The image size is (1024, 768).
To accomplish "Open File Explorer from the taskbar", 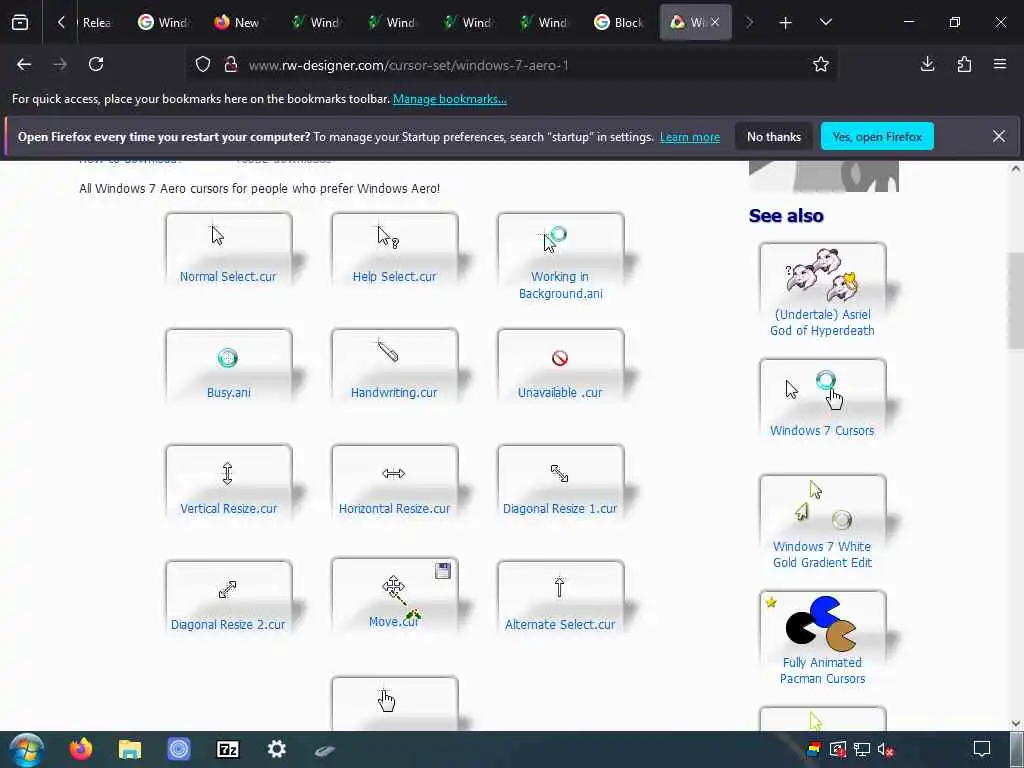I will pos(130,749).
